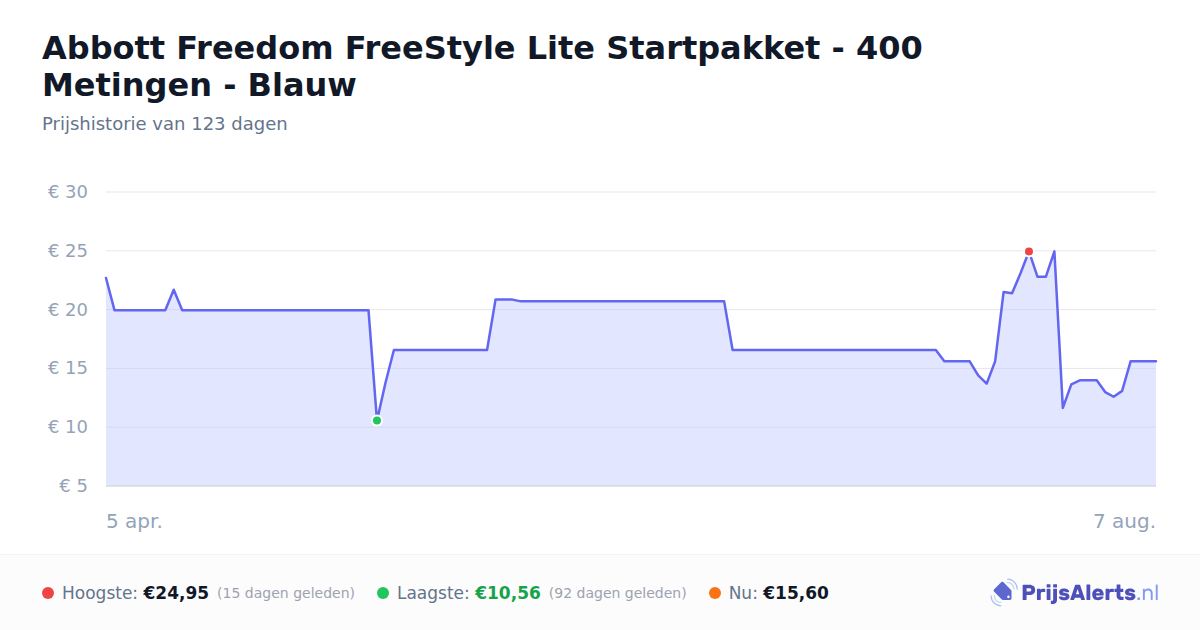The height and width of the screenshot is (630, 1200).
Task: Click the € 30 axis label
Action: [x=68, y=192]
